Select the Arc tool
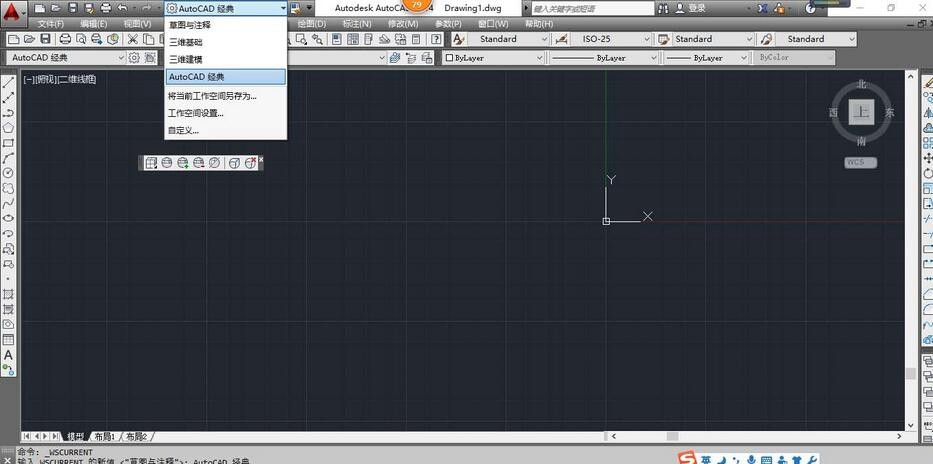Viewport: 933px width, 464px height. [x=8, y=158]
